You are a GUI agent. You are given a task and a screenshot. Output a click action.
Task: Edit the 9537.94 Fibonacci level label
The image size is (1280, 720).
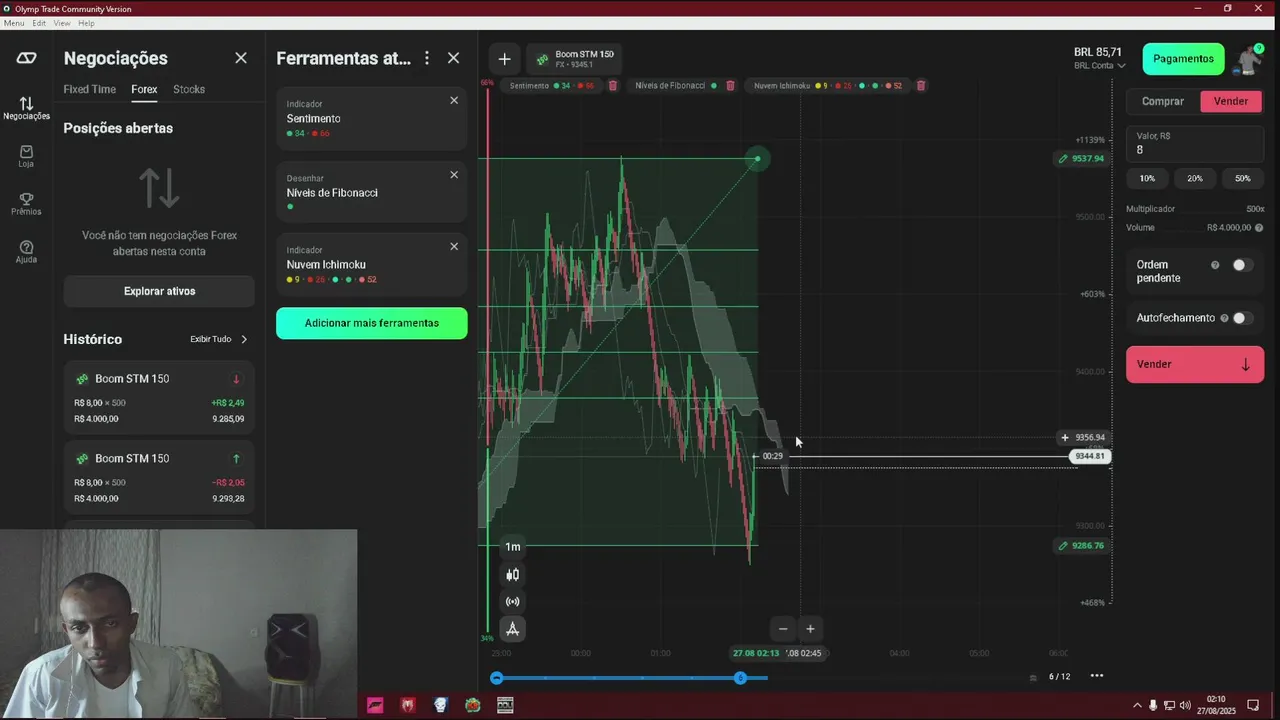1082,159
